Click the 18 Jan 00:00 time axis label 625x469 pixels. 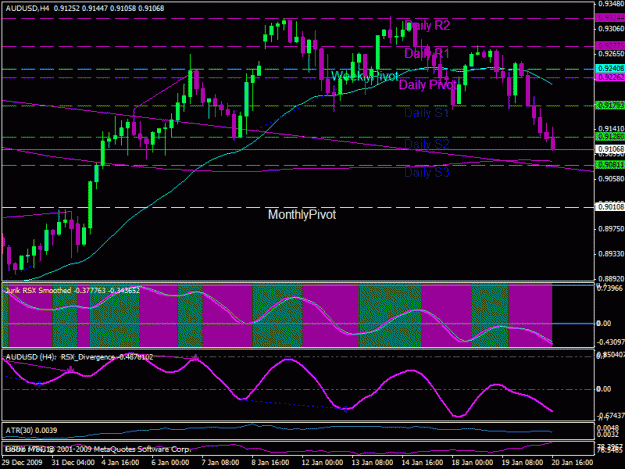473,463
